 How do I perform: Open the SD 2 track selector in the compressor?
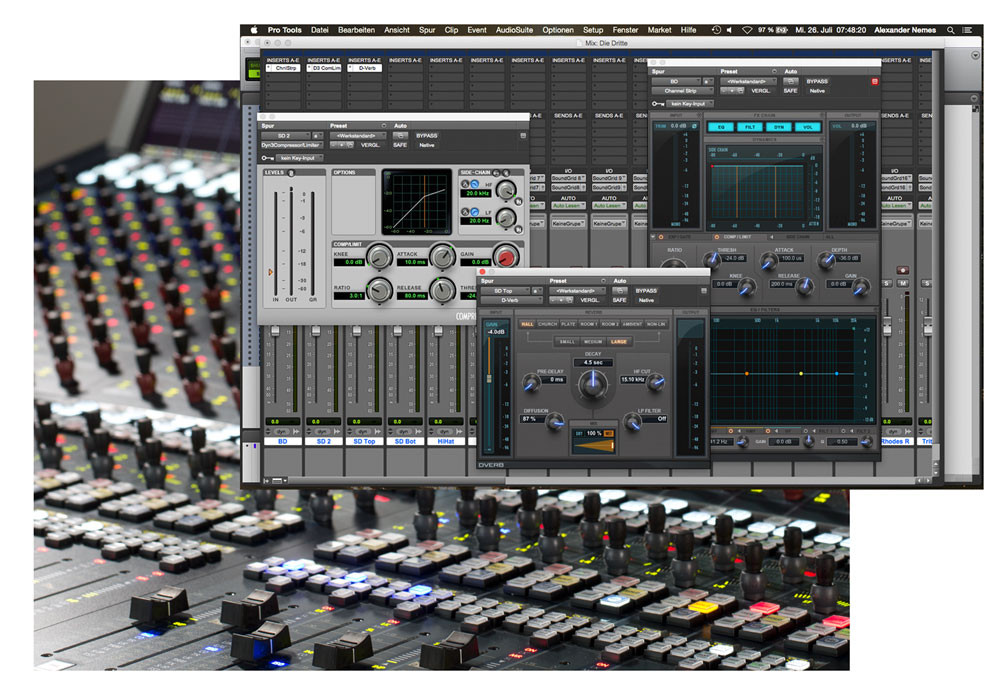pos(284,136)
